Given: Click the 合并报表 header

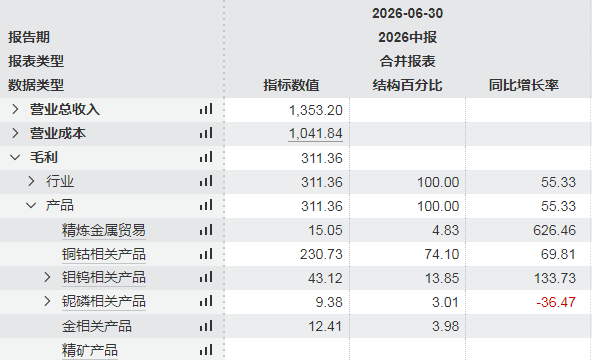Looking at the screenshot, I should [407, 61].
